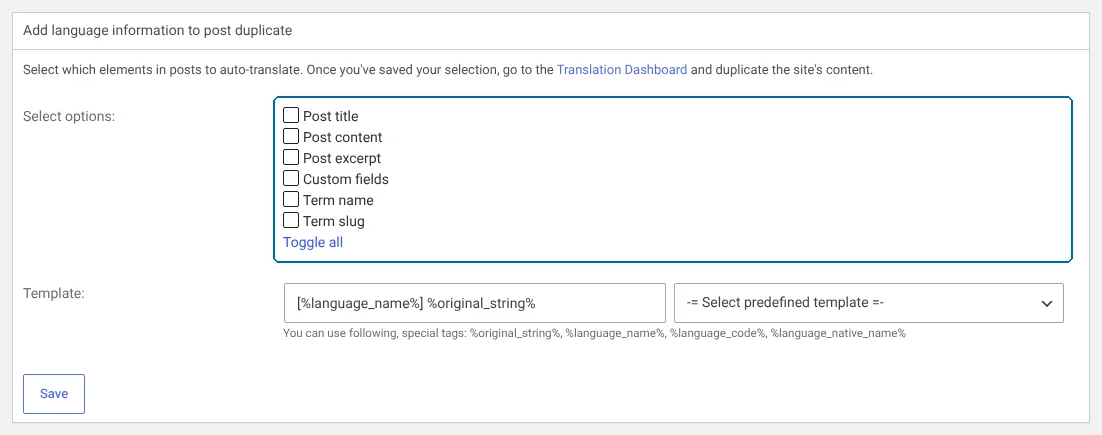This screenshot has width=1102, height=435.
Task: Click the special tags hint text
Action: pyautogui.click(x=595, y=334)
